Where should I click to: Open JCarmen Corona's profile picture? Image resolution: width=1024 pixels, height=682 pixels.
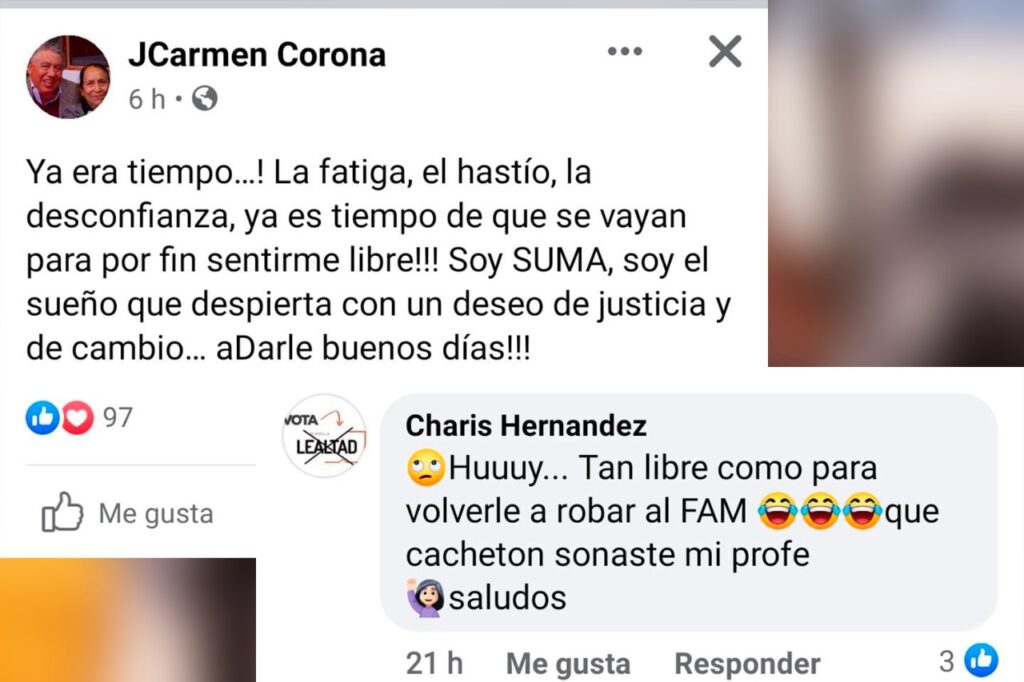coord(68,76)
